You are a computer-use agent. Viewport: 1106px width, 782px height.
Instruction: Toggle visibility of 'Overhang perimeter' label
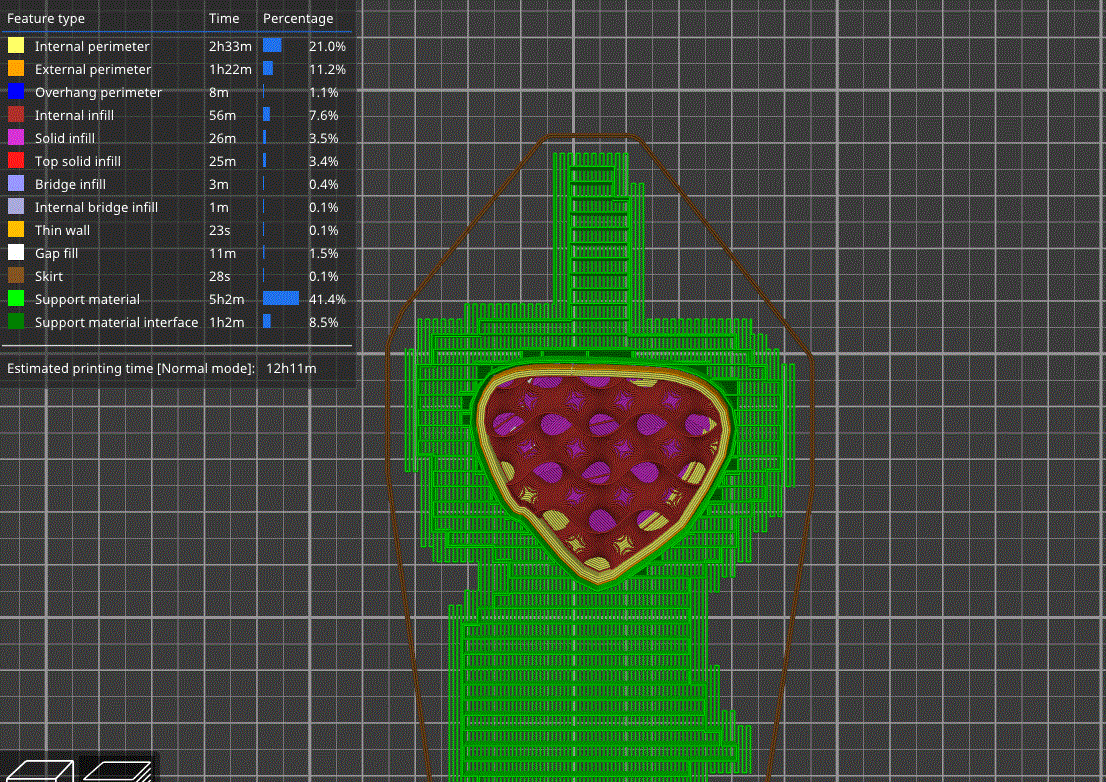(x=98, y=92)
